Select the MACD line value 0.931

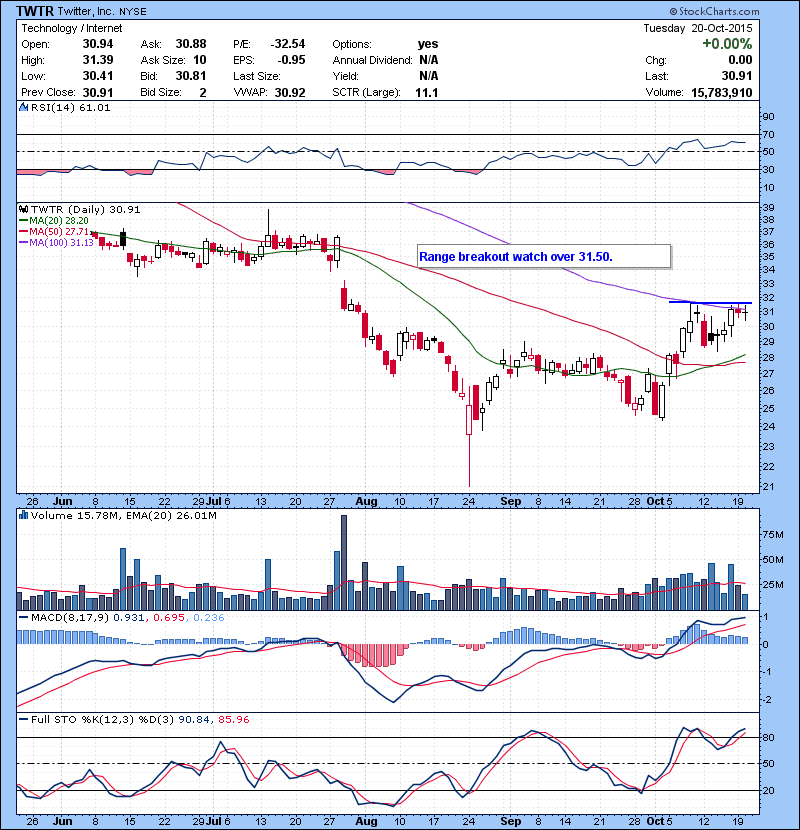[129, 617]
